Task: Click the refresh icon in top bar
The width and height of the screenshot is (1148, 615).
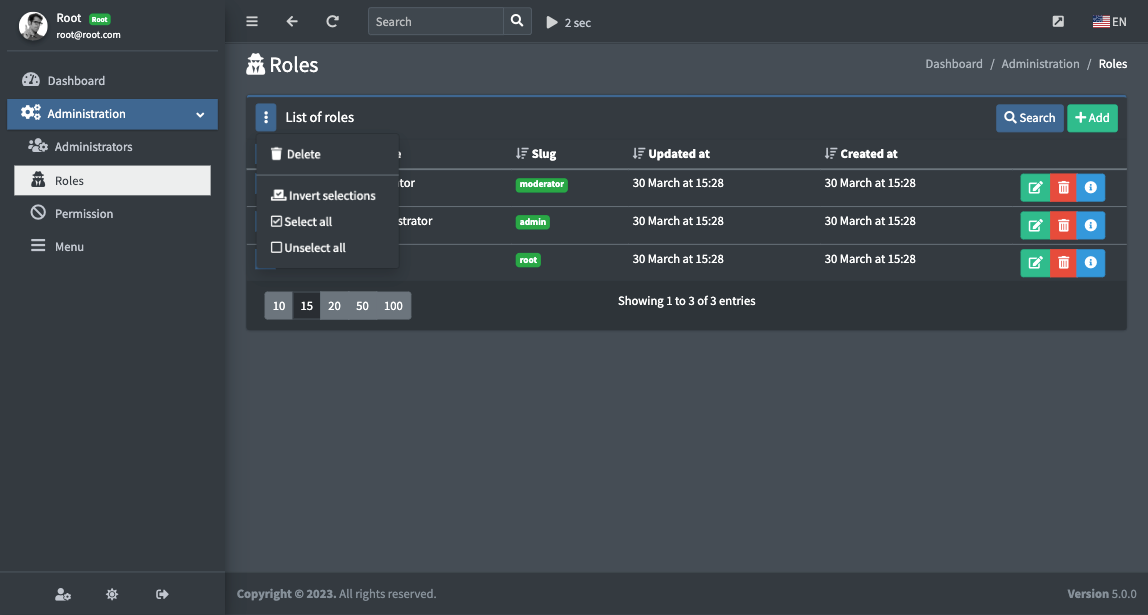Action: click(332, 22)
